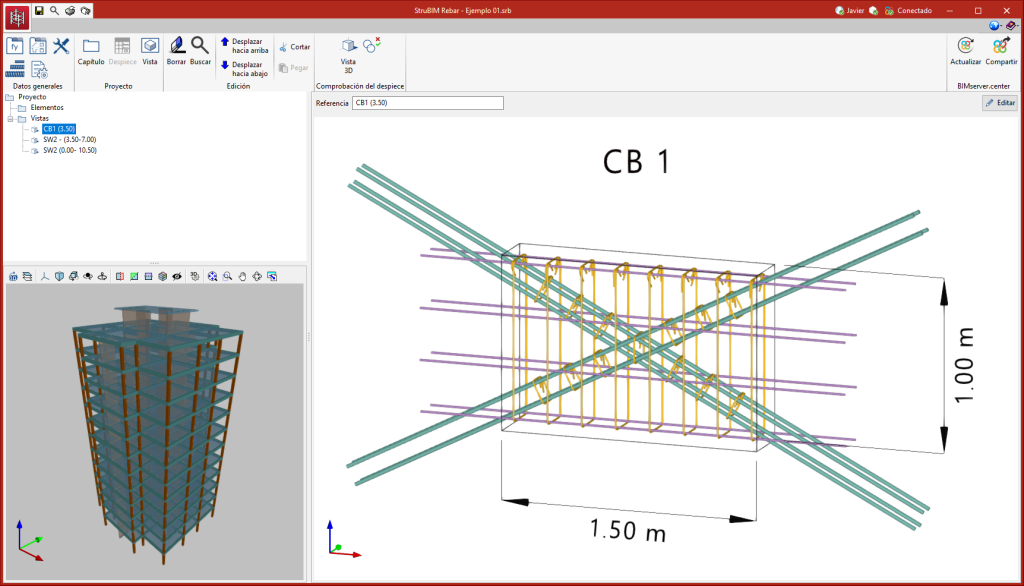Click the 3D building model thumbnail view
1024x586 pixels.
(155, 432)
